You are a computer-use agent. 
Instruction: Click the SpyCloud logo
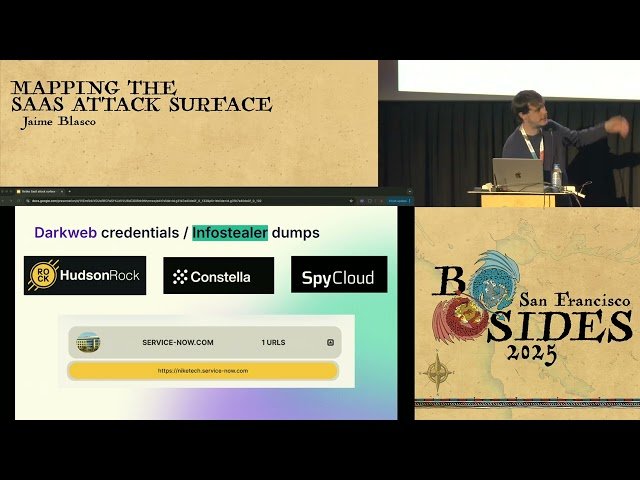point(339,275)
